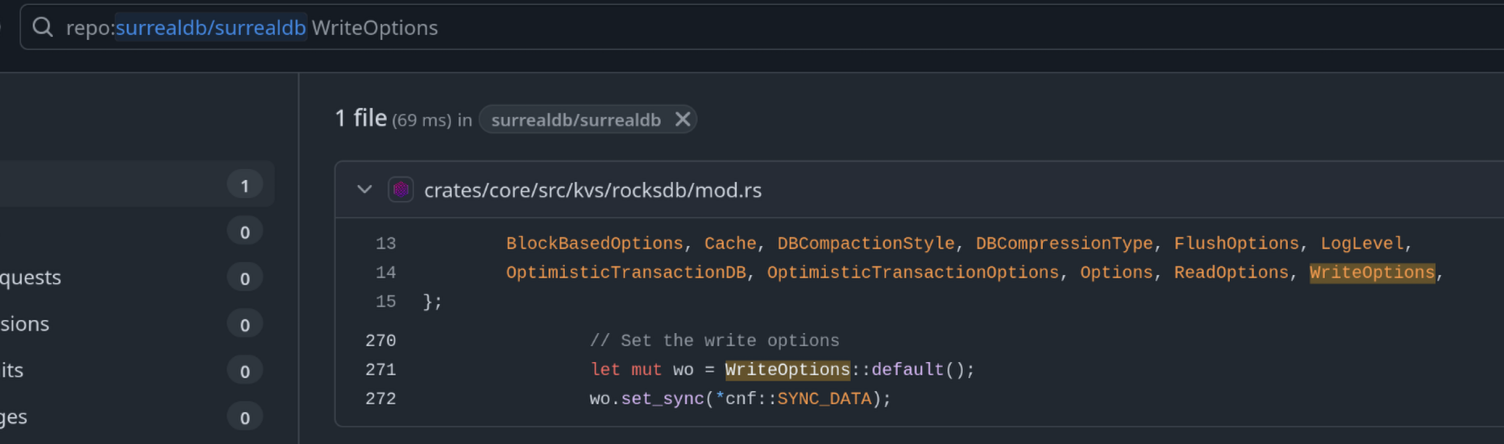
Task: Collapse the mod.rs result with chevron
Action: (365, 189)
